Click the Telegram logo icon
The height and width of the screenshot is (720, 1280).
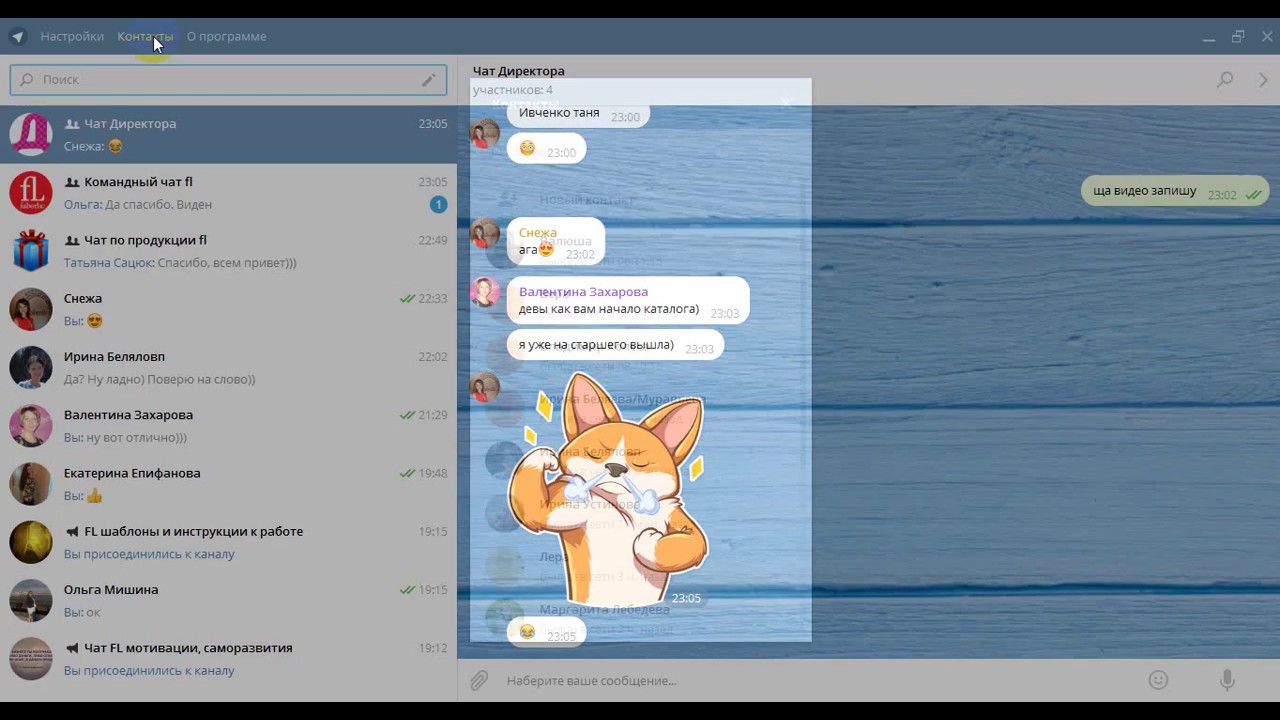[18, 37]
